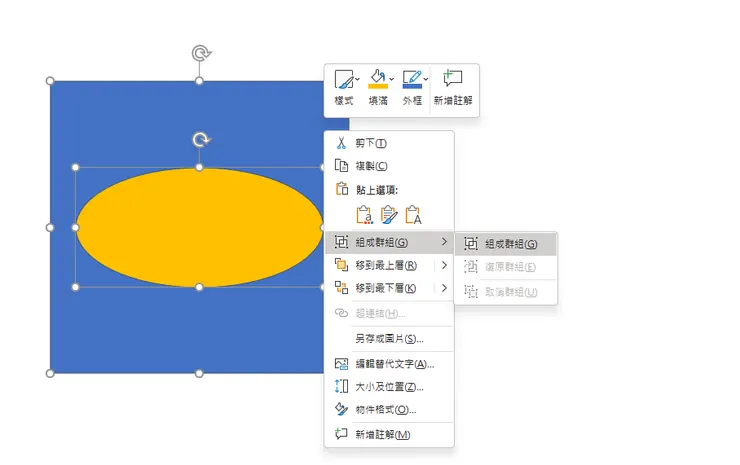Select the yellow ellipse shape
This screenshot has width=740, height=465.
tap(199, 228)
